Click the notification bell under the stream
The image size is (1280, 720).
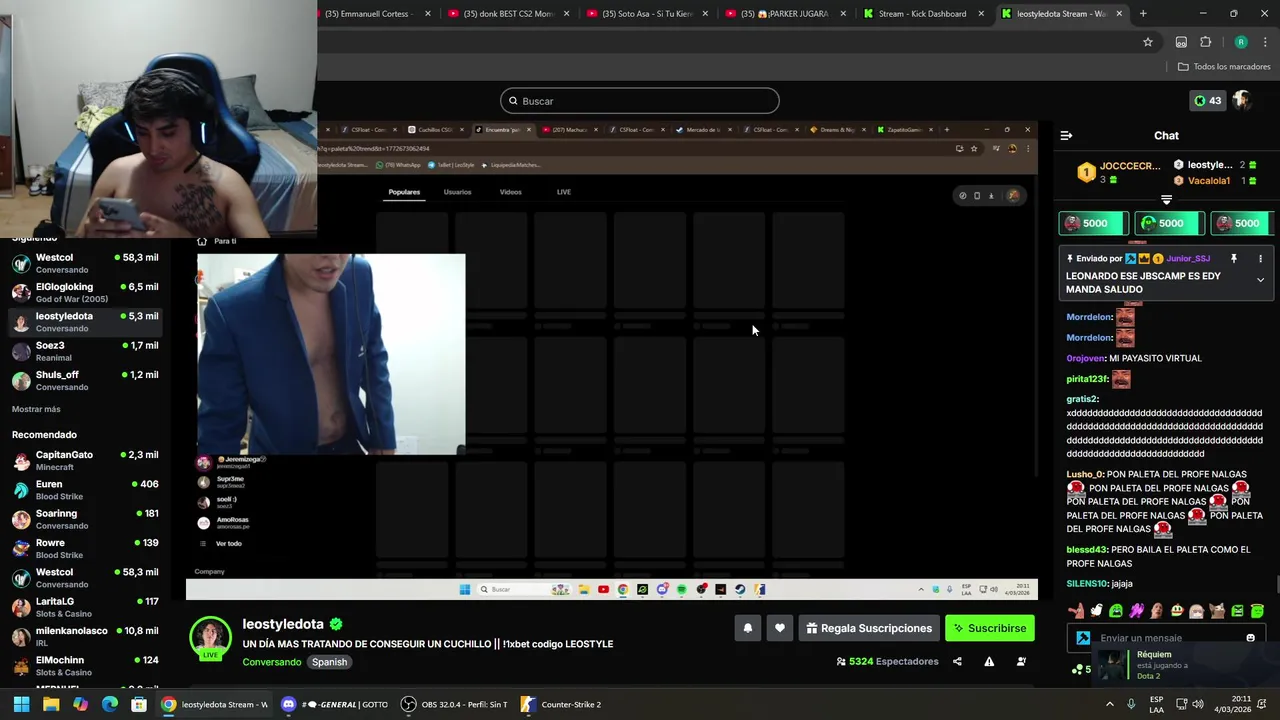pyautogui.click(x=747, y=628)
